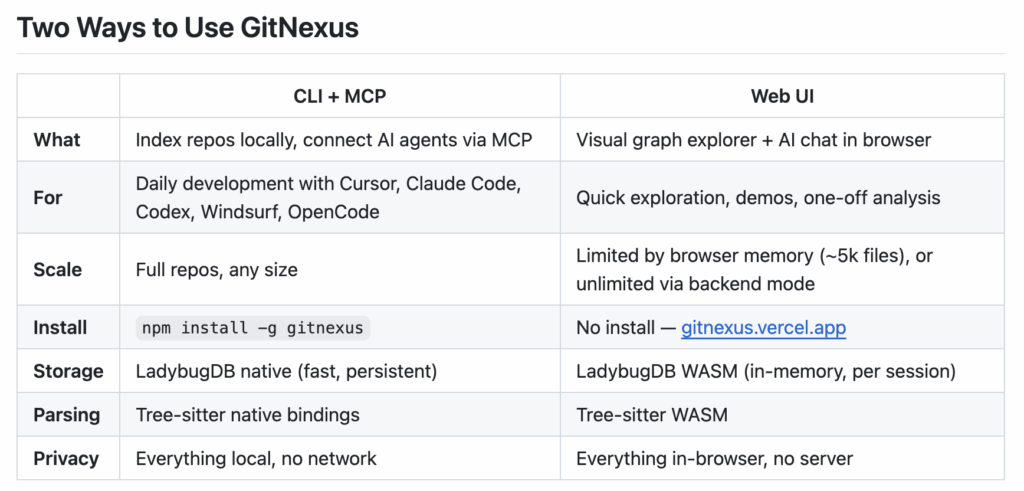
Task: Click the "Scale" row label
Action: [58, 270]
